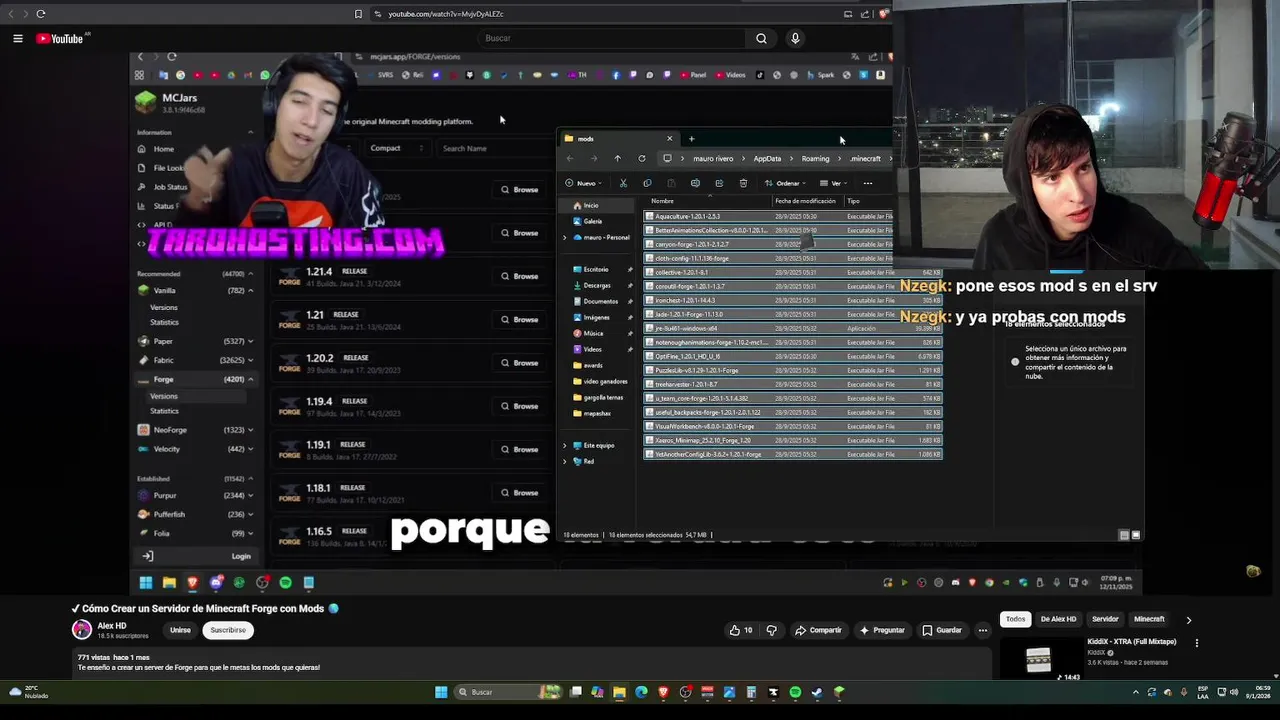Open the Windows Start menu
Screen dimensions: 1280x720
[x=441, y=692]
